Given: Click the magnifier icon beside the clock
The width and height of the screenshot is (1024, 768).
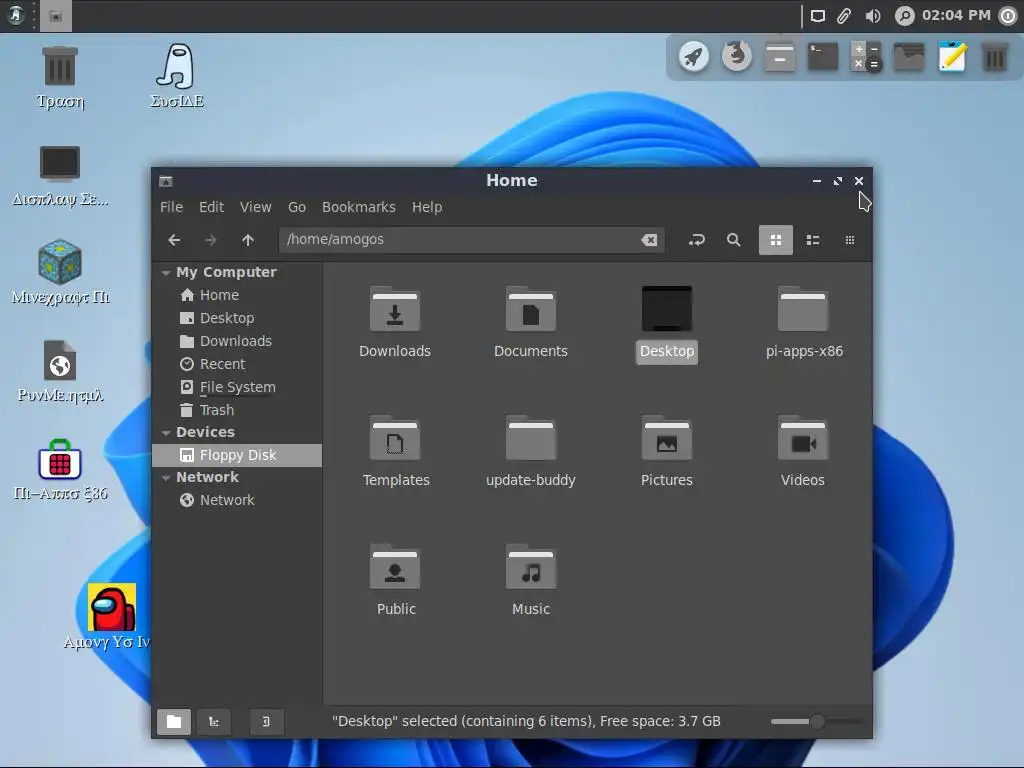Looking at the screenshot, I should (904, 16).
